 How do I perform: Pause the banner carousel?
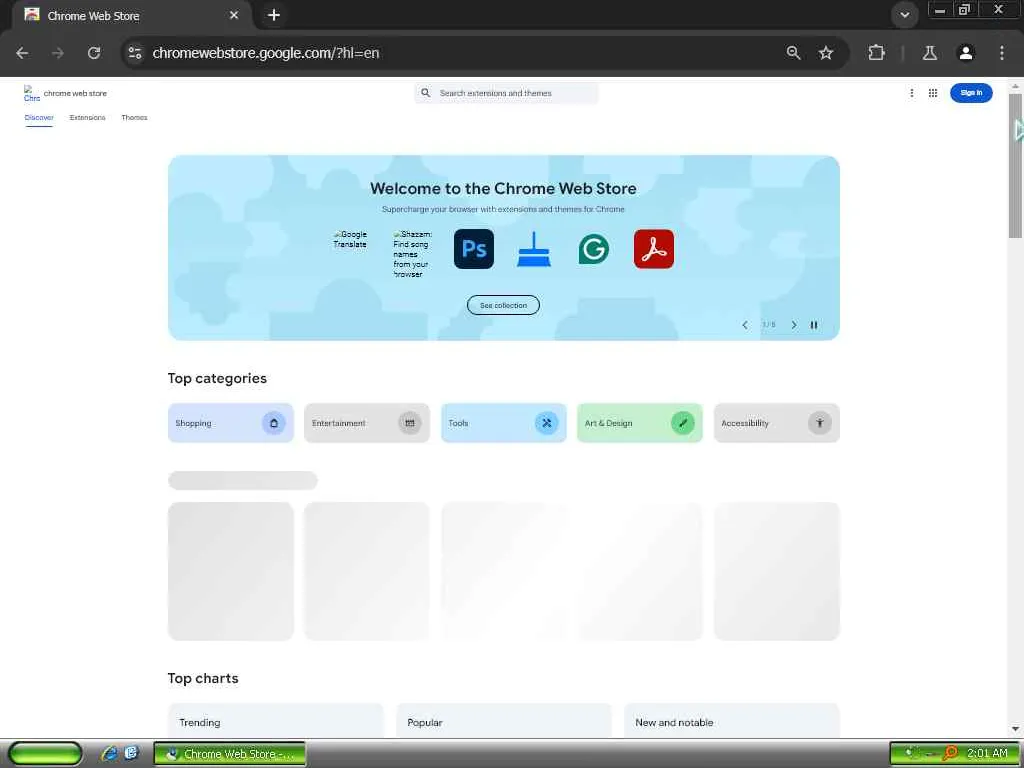[x=814, y=325]
